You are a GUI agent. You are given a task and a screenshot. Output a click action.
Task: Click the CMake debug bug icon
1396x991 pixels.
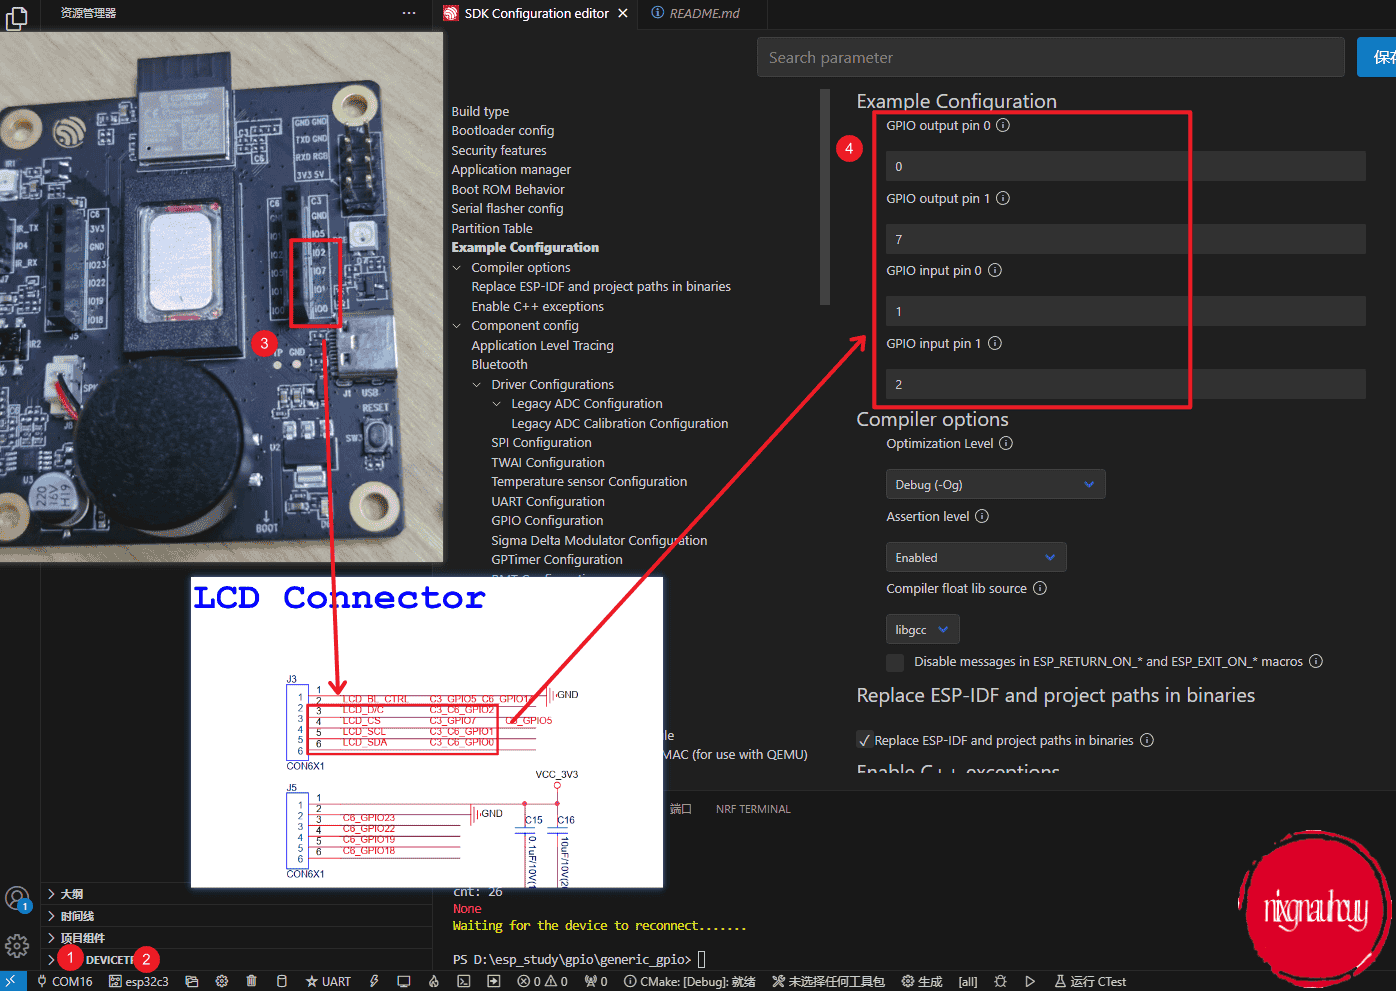point(1000,981)
